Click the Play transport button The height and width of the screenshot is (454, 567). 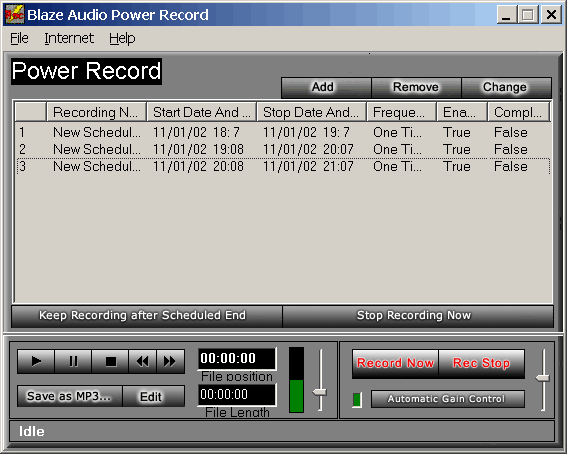tap(36, 361)
